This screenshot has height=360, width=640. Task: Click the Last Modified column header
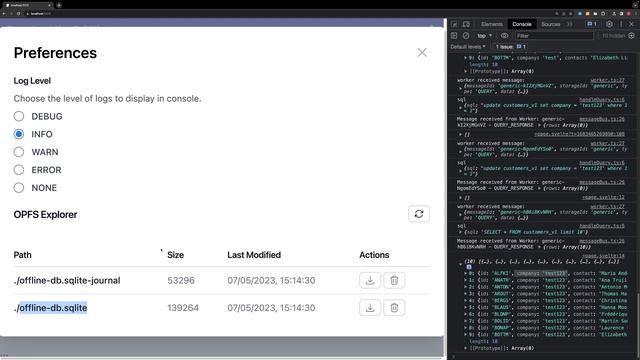[x=254, y=255]
